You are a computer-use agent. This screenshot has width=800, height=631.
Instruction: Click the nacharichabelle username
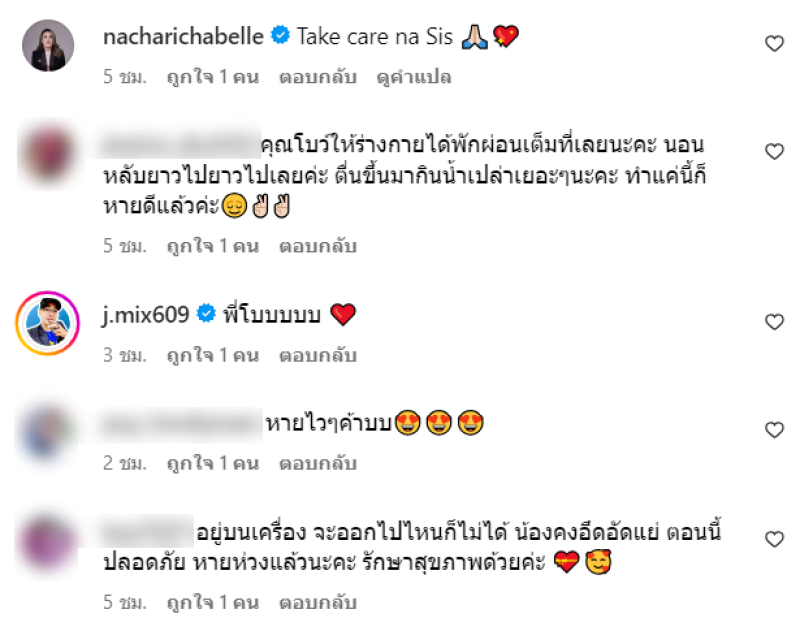(x=183, y=37)
